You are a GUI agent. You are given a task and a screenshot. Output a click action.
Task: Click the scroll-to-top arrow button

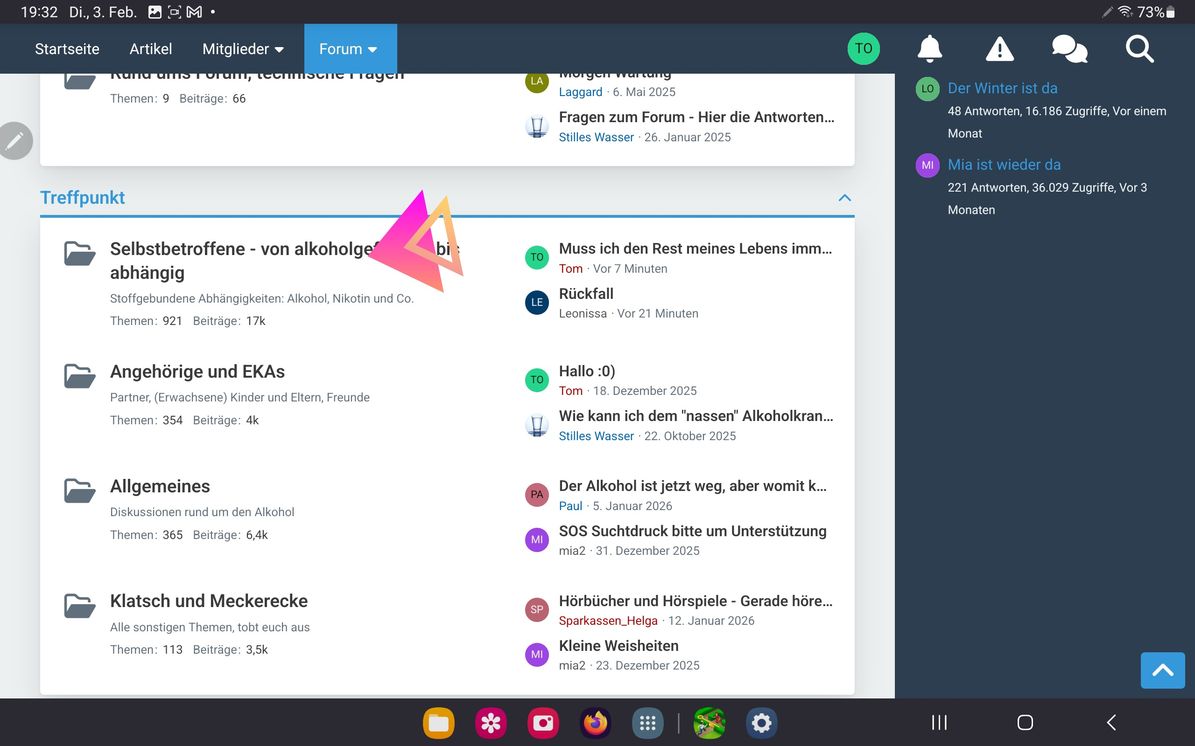click(x=1162, y=670)
